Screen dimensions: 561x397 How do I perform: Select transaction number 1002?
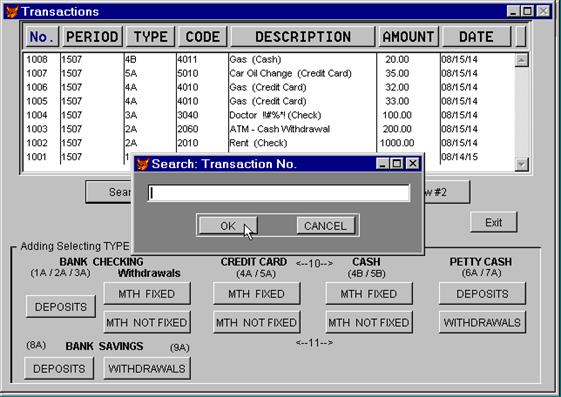coord(37,143)
